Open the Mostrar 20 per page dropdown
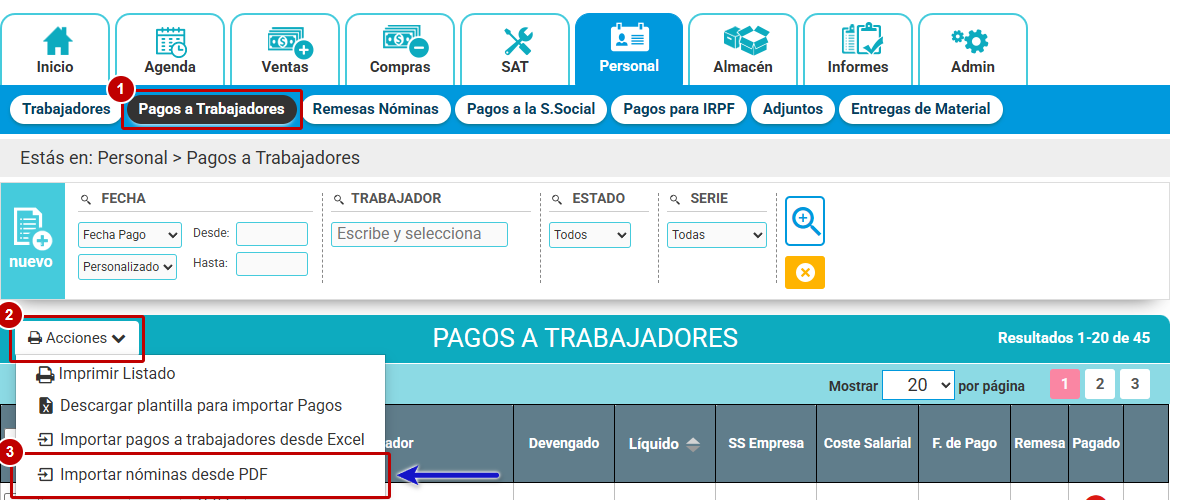The image size is (1200, 500). (x=918, y=385)
